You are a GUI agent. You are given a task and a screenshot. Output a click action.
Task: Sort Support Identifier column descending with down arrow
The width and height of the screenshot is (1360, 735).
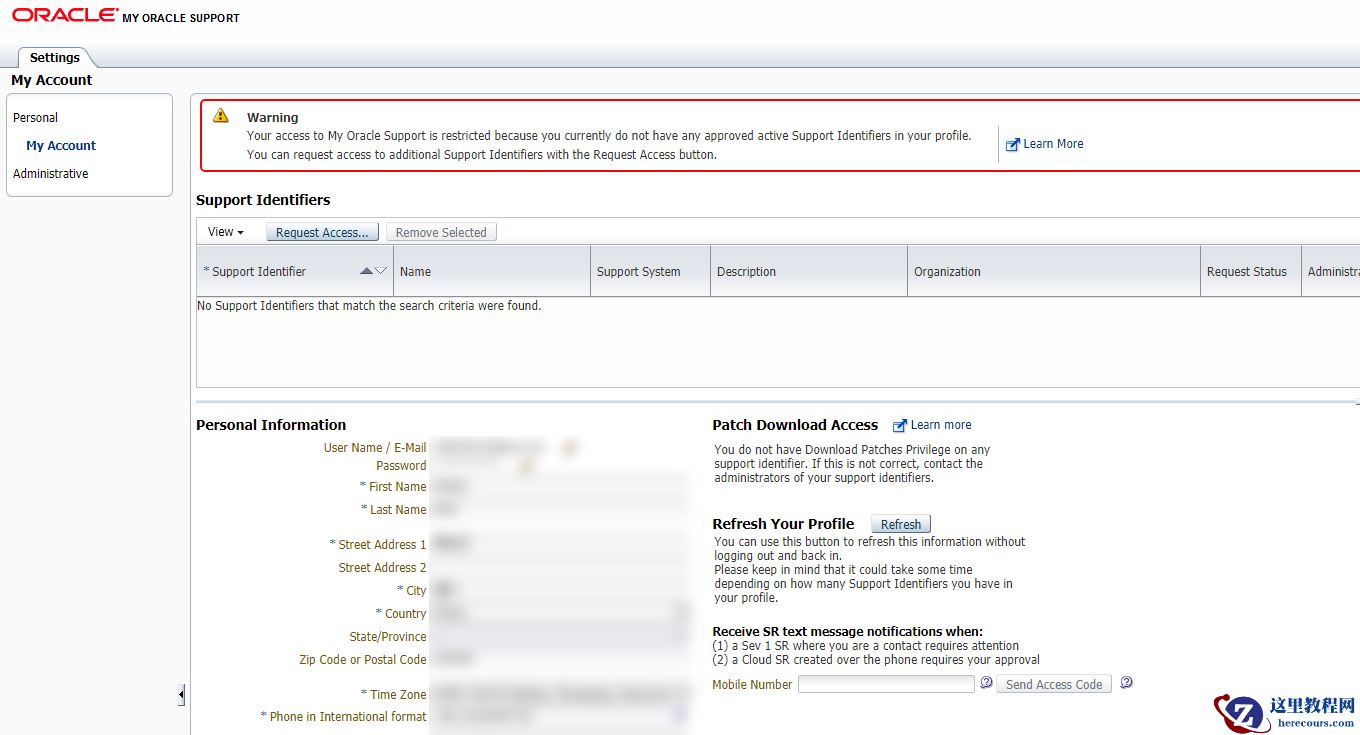click(380, 271)
